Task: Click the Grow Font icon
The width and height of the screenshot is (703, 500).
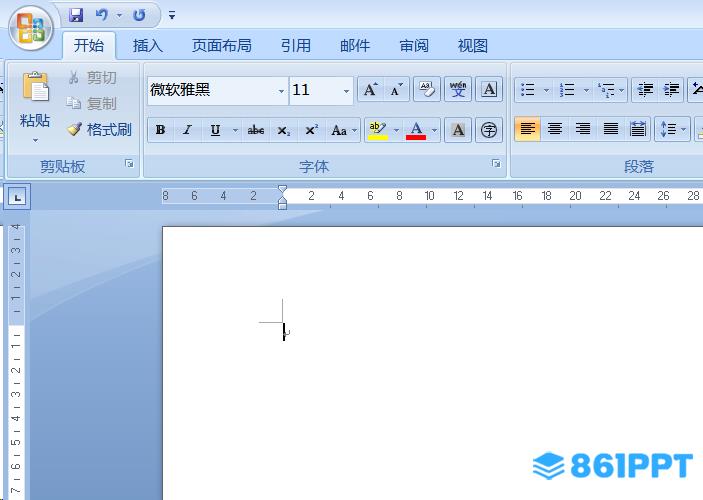Action: point(370,90)
